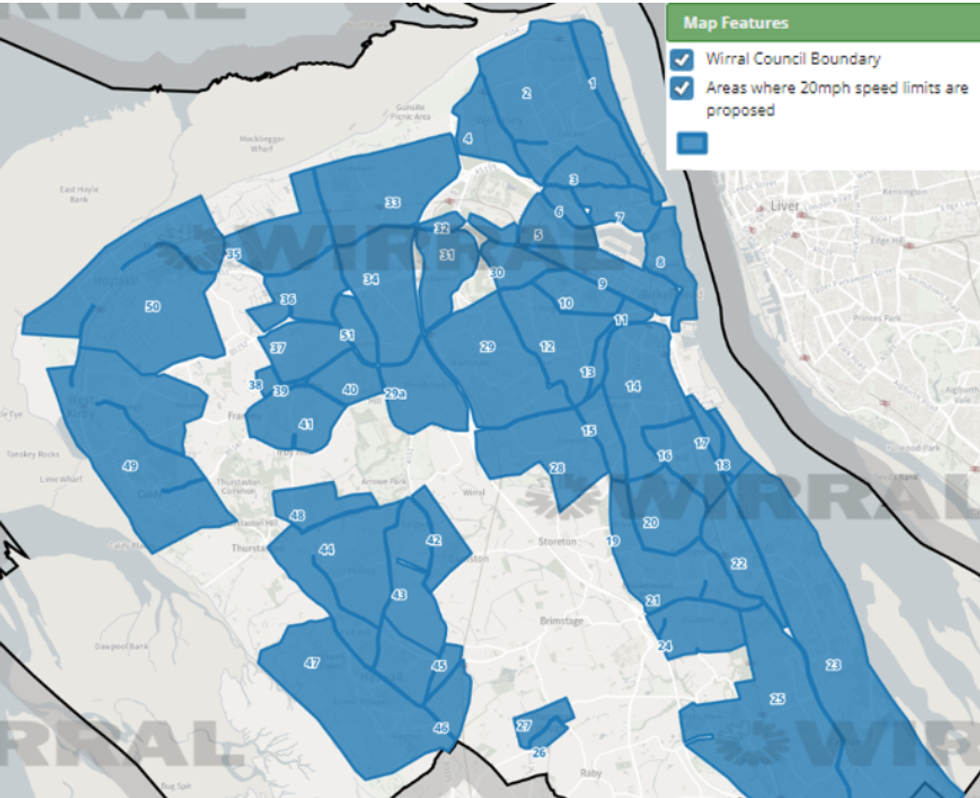Select zone 50 marker near Hoylake
Image resolution: width=980 pixels, height=798 pixels.
(x=151, y=307)
